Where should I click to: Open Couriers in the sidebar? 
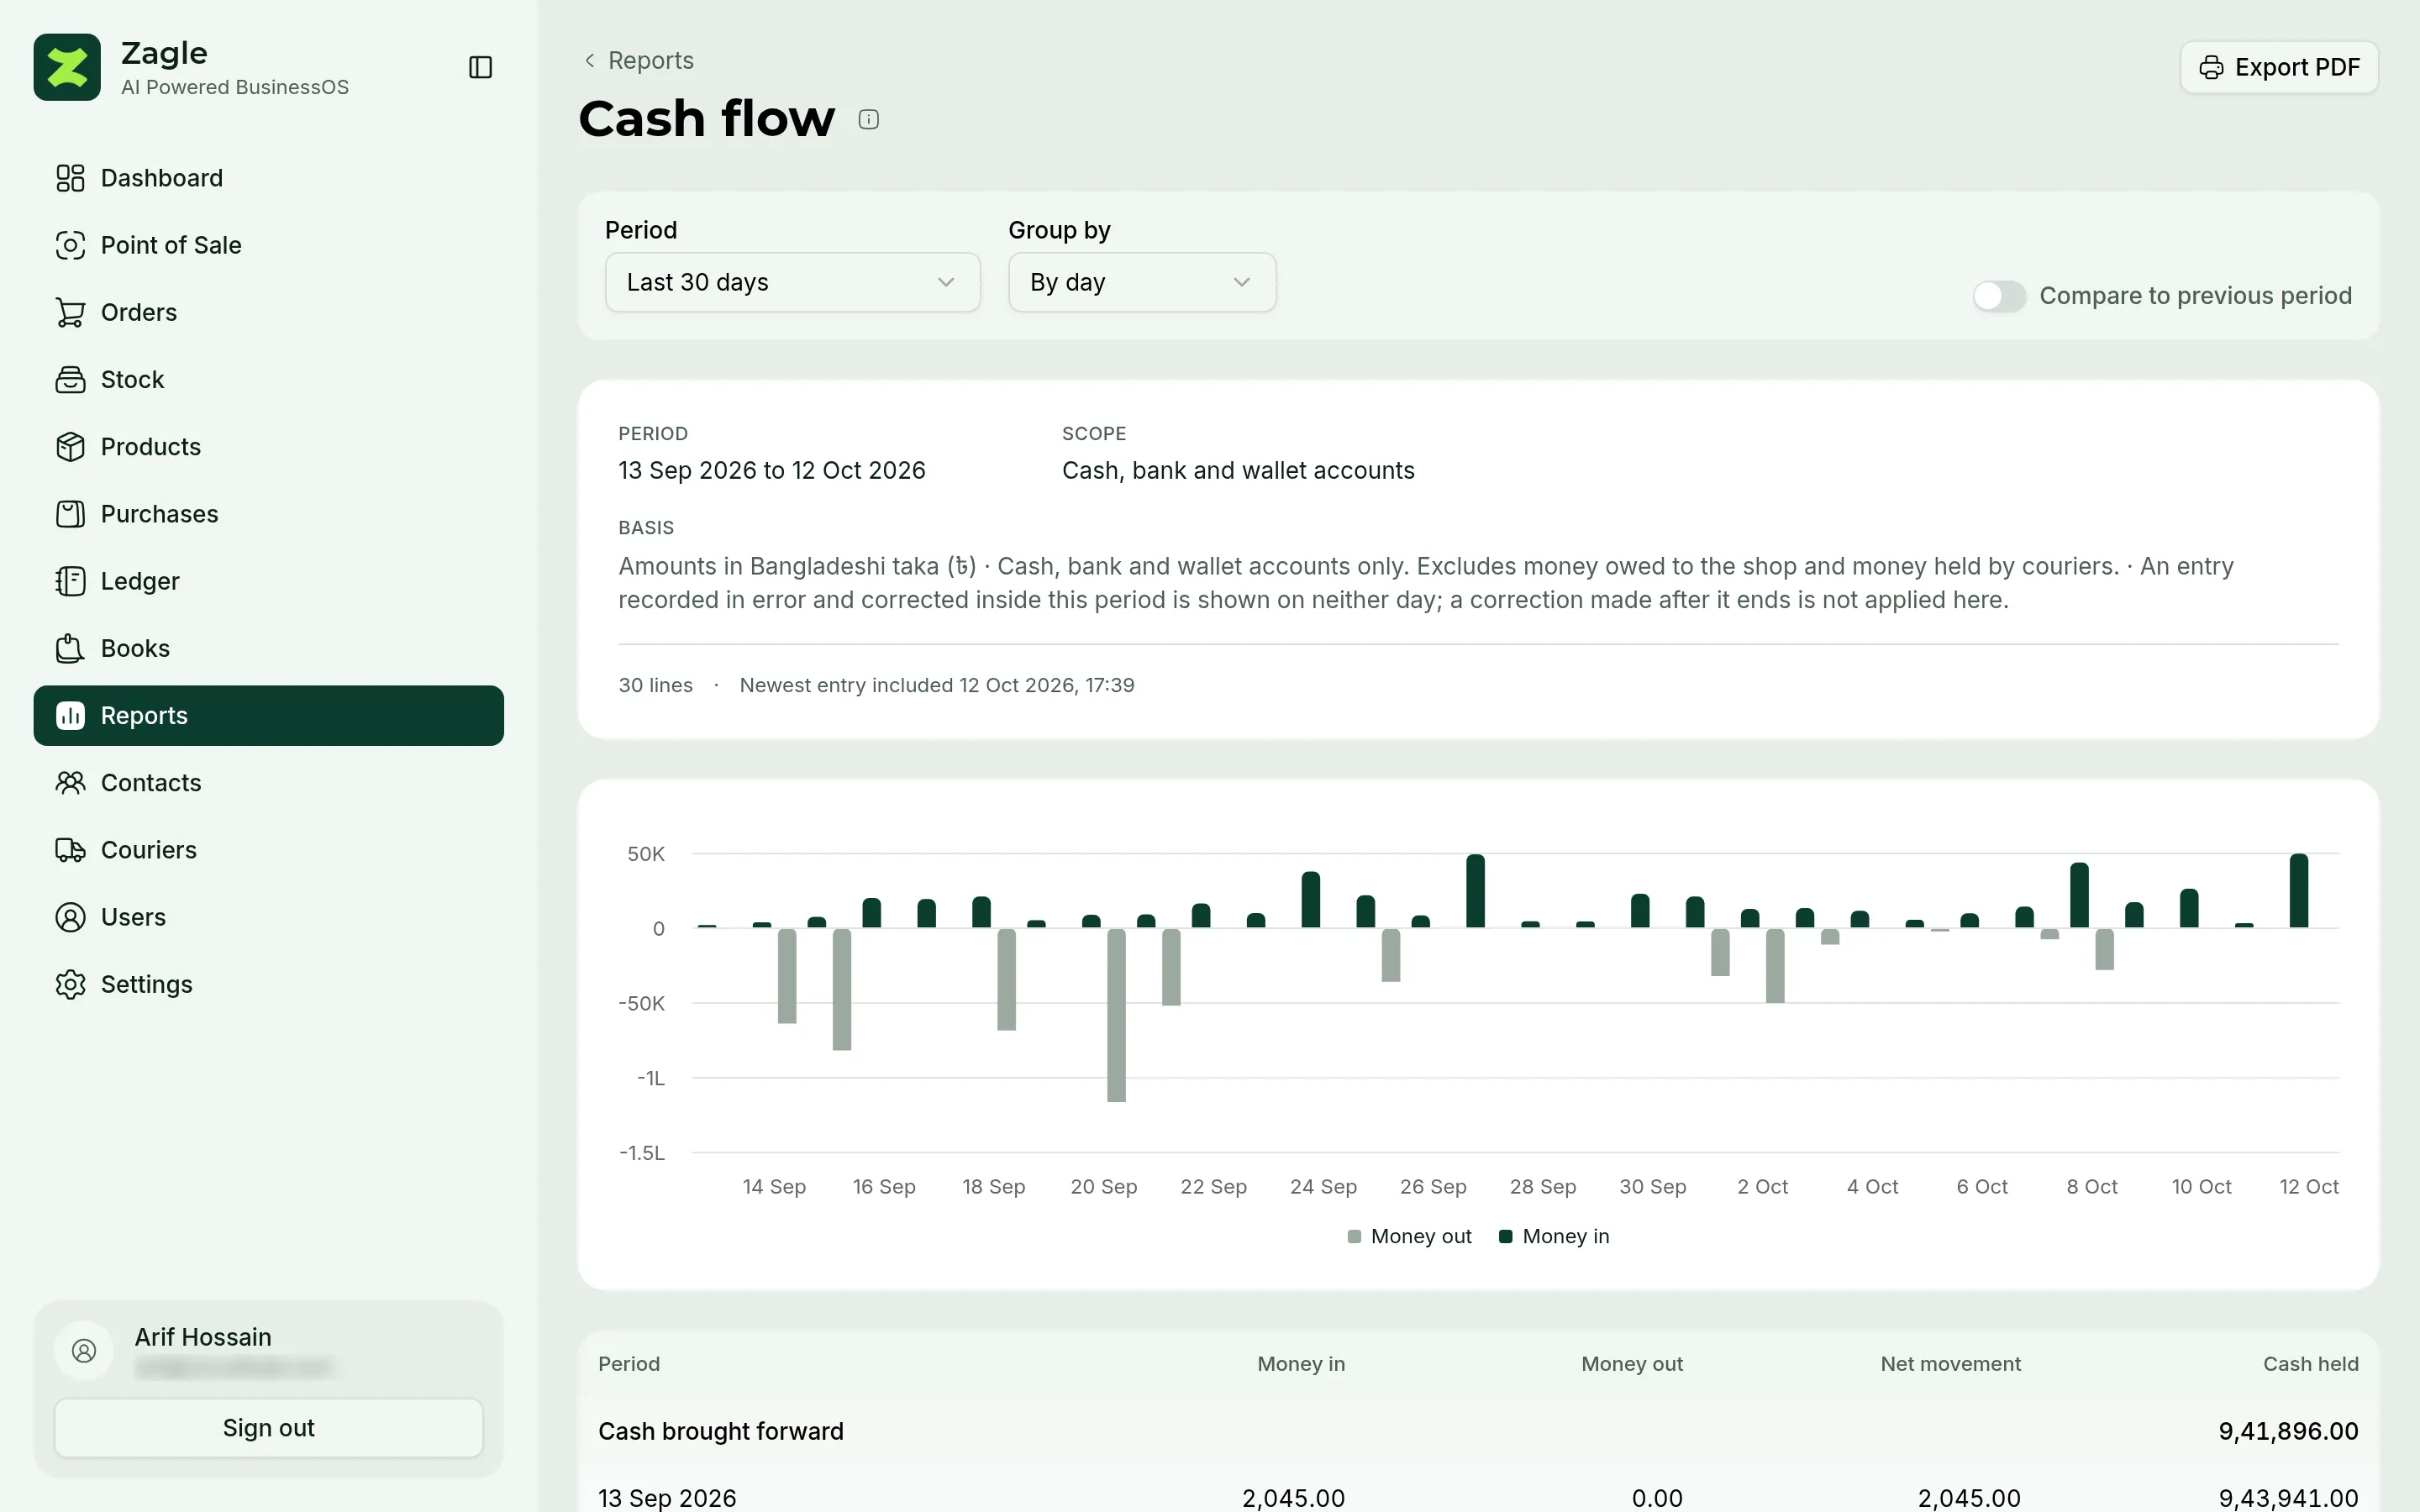pyautogui.click(x=268, y=850)
